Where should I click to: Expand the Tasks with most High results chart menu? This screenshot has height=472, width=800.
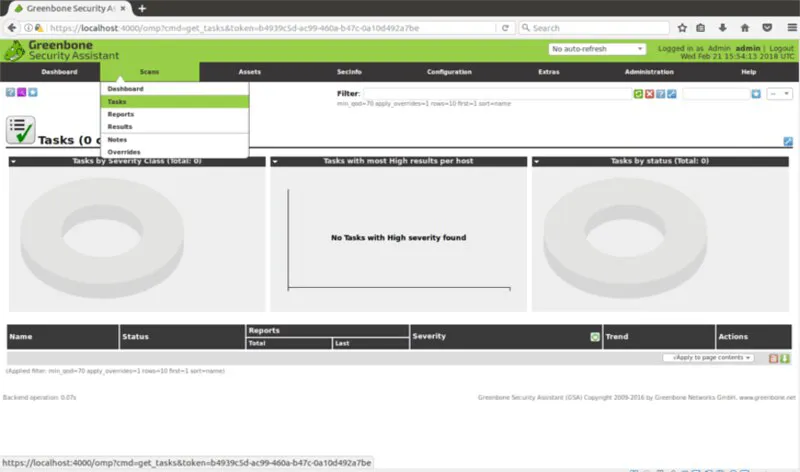[x=275, y=162]
